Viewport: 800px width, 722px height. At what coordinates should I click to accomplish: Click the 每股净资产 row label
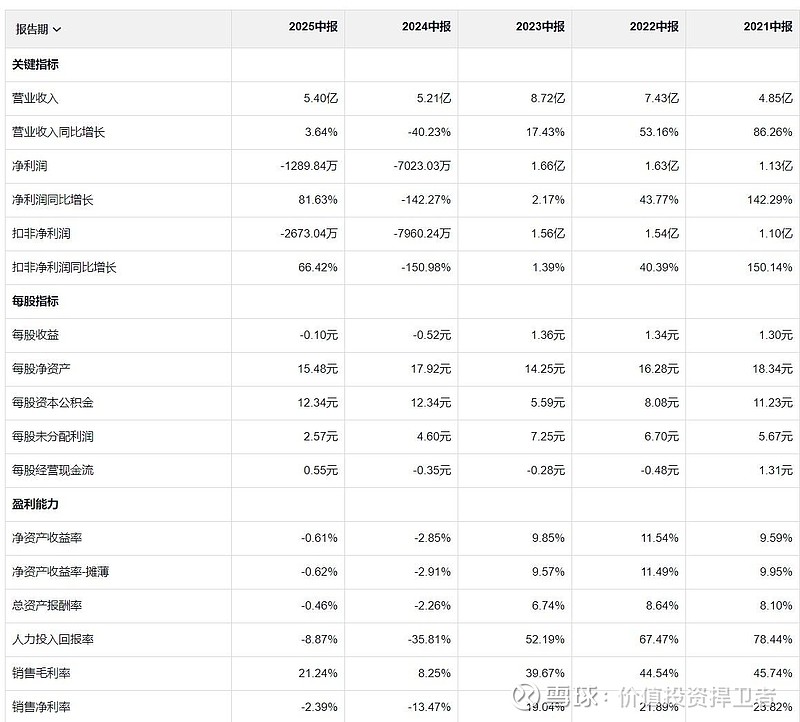click(41, 369)
